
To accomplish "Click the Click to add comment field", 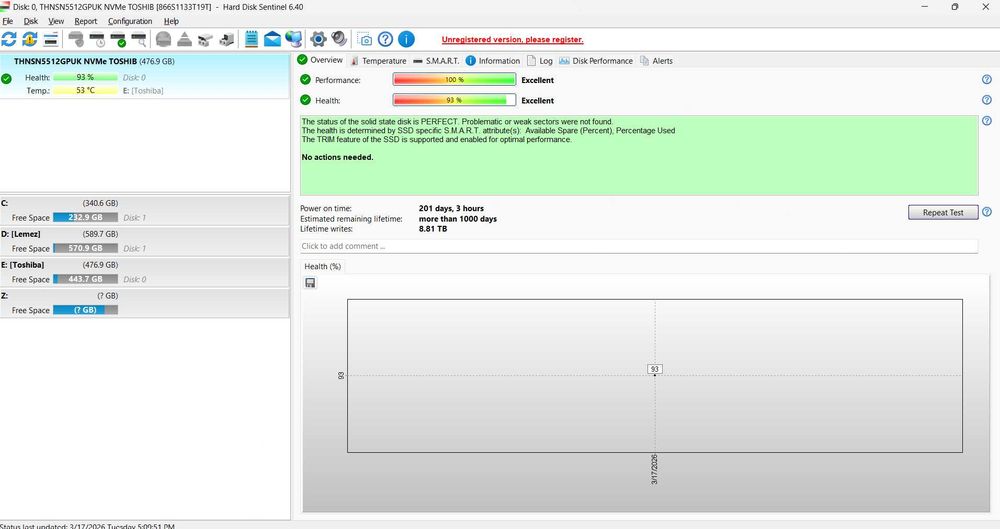I will pyautogui.click(x=638, y=246).
